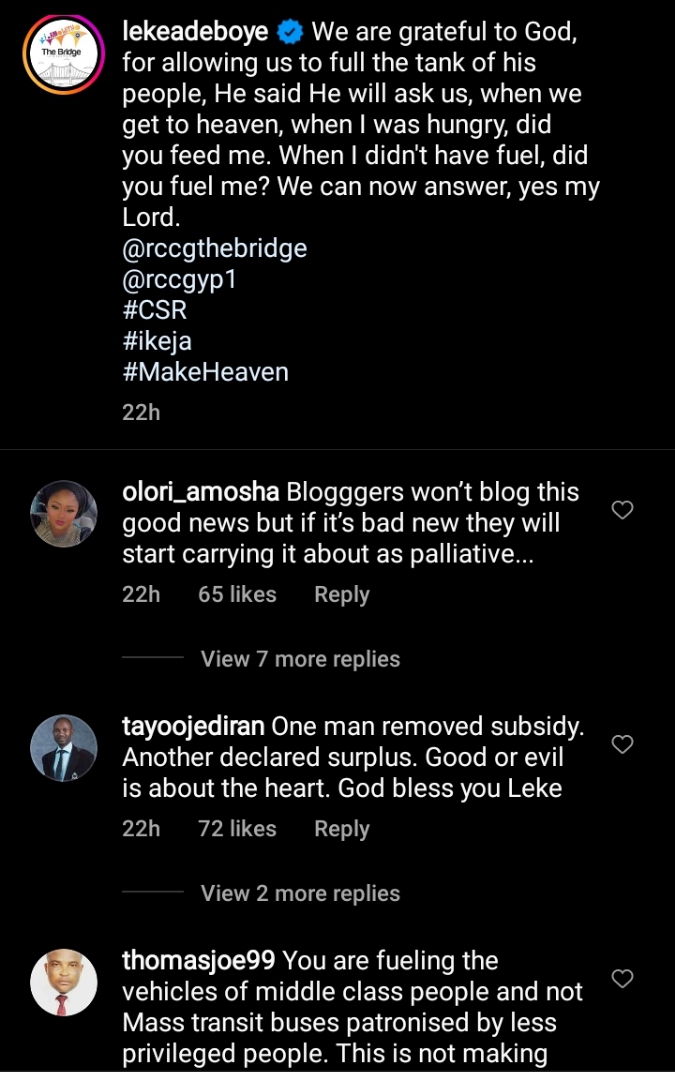Expand "View 2 more replies"
The image size is (675, 1072).
tap(300, 893)
